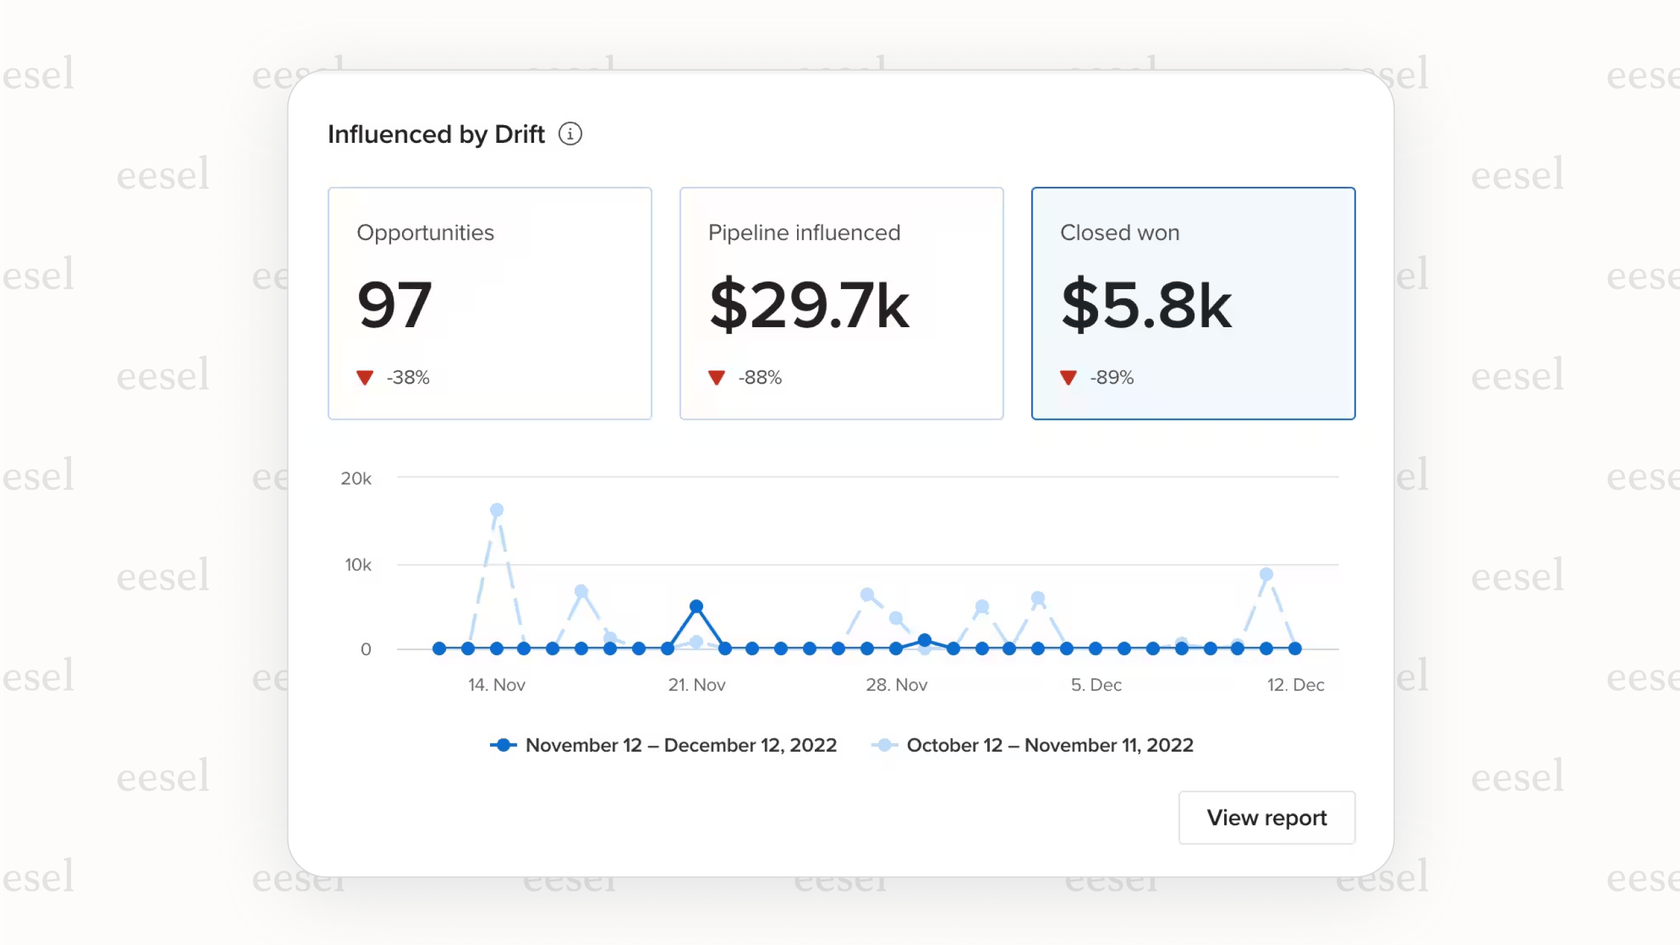The image size is (1680, 945).
Task: Click the Influenced by Drift heading
Action: tap(436, 133)
